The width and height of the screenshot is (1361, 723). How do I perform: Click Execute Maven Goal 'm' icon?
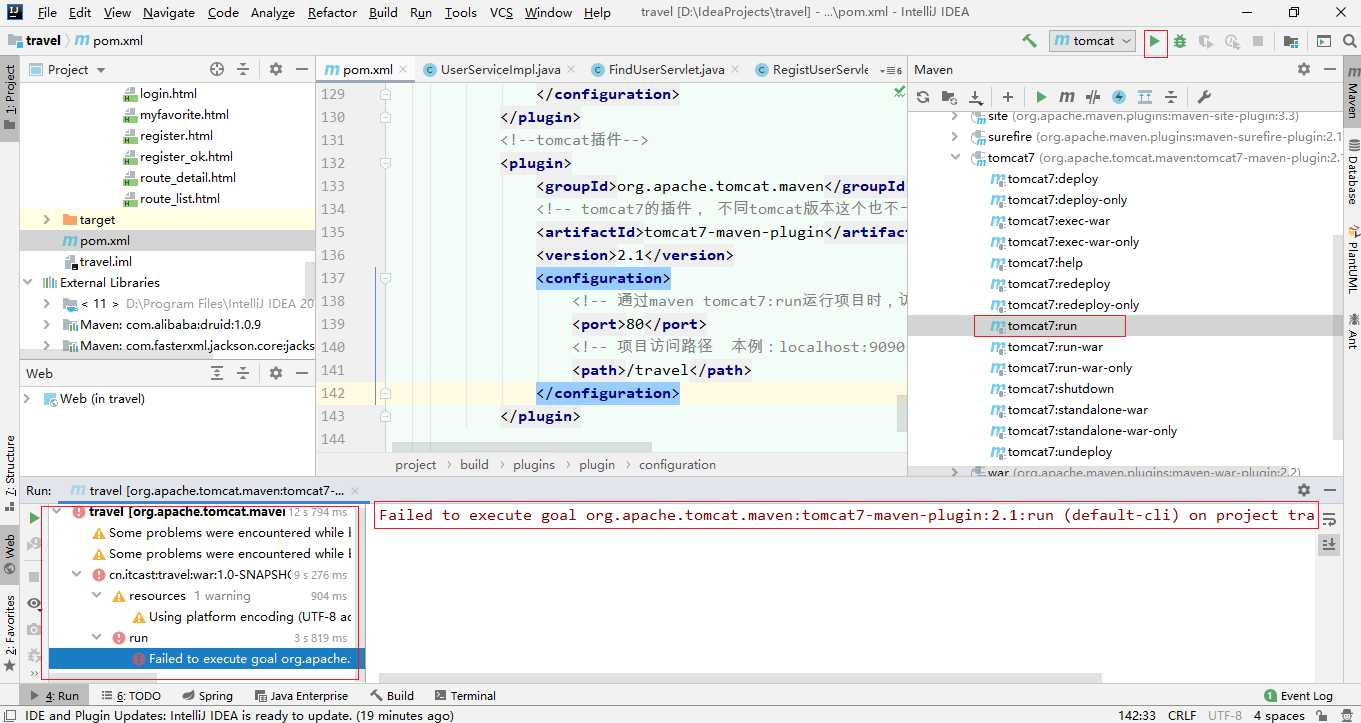click(1067, 97)
